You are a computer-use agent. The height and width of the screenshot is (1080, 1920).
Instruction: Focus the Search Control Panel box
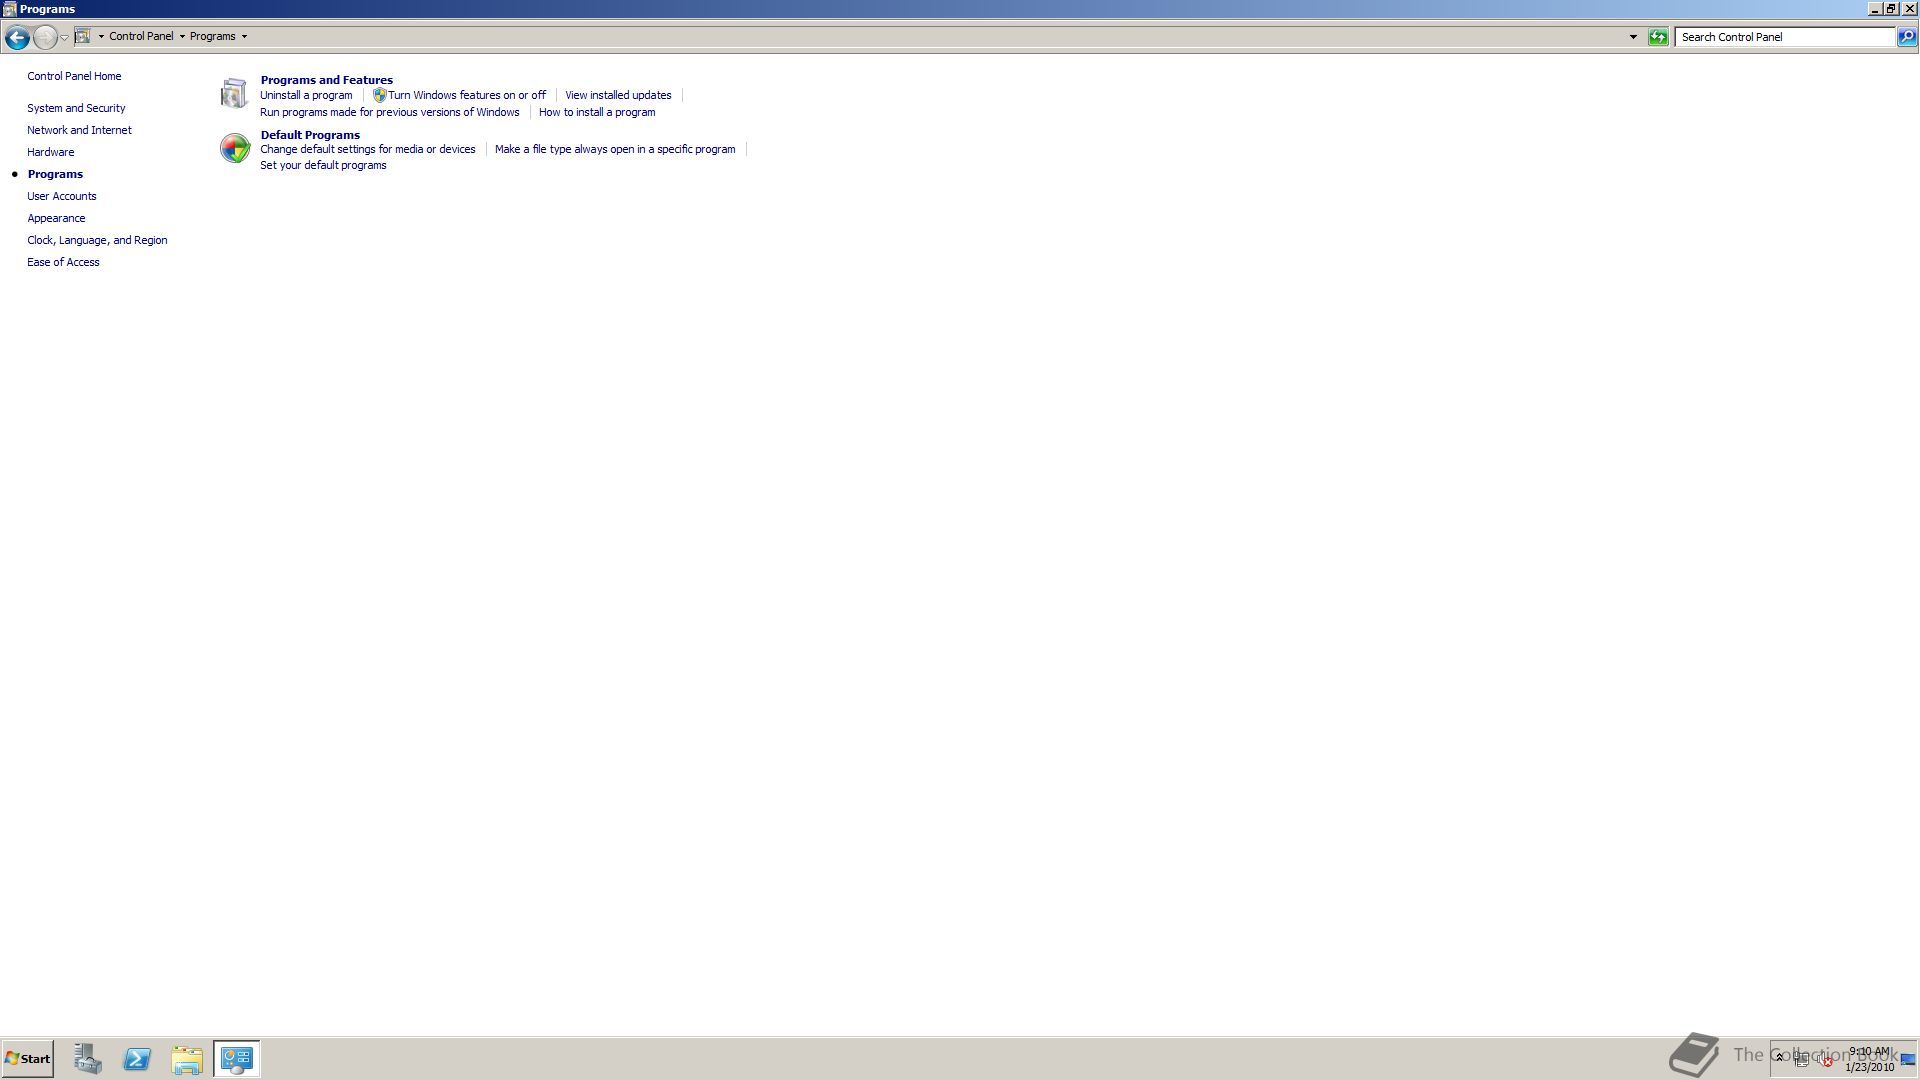1785,37
